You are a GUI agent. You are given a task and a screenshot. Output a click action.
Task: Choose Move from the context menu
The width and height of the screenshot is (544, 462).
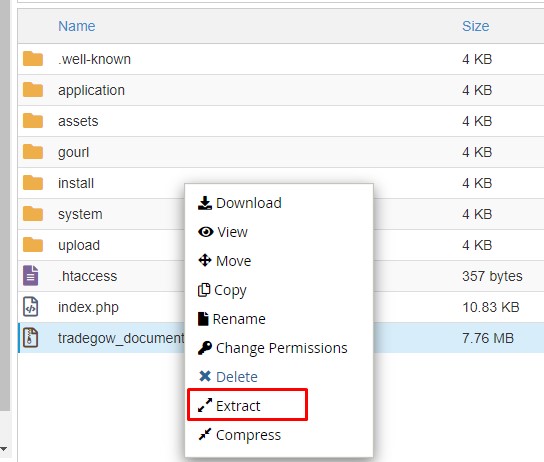click(233, 261)
